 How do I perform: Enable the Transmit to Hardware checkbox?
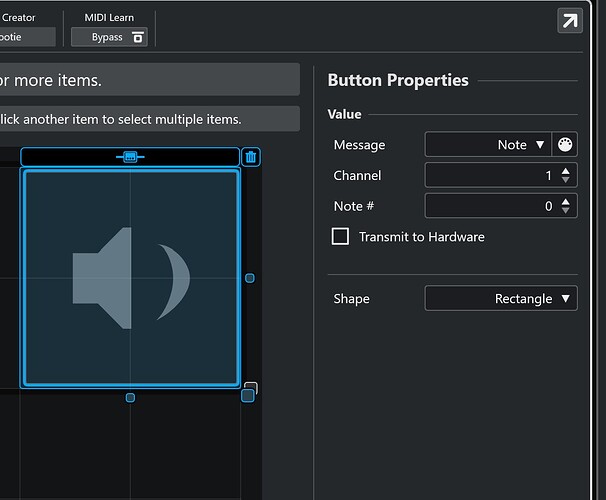click(x=340, y=236)
